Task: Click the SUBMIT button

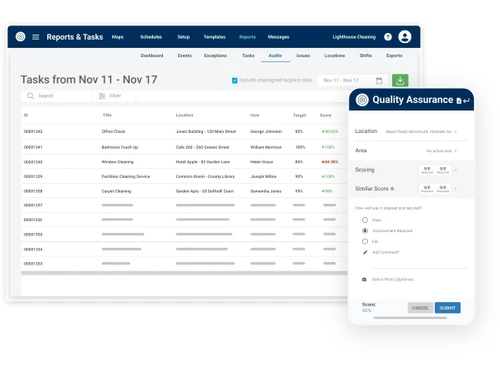Action: [x=447, y=308]
